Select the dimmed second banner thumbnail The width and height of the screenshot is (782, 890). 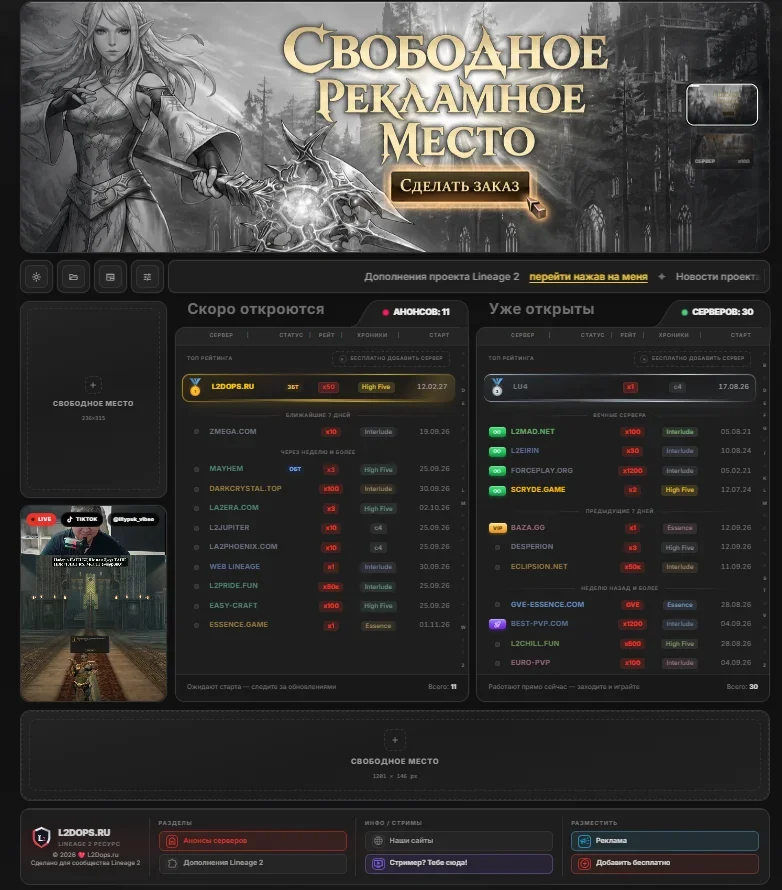[722, 152]
